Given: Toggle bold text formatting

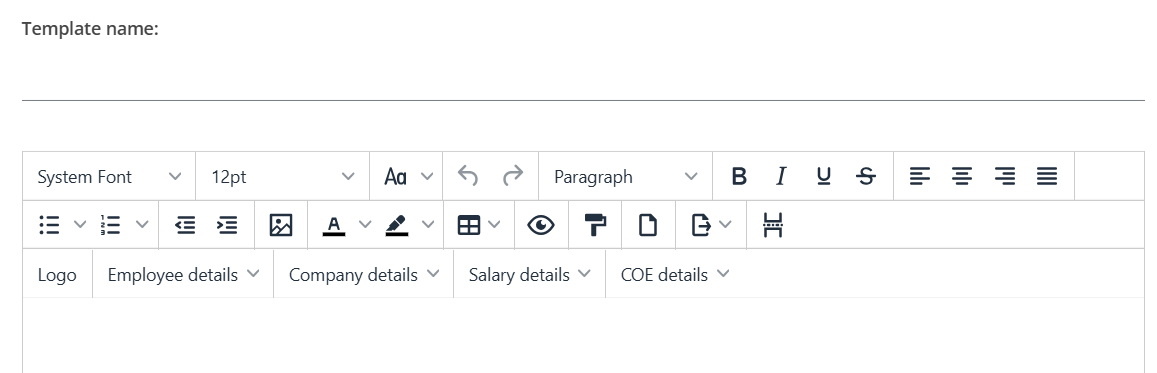Looking at the screenshot, I should click(x=739, y=176).
